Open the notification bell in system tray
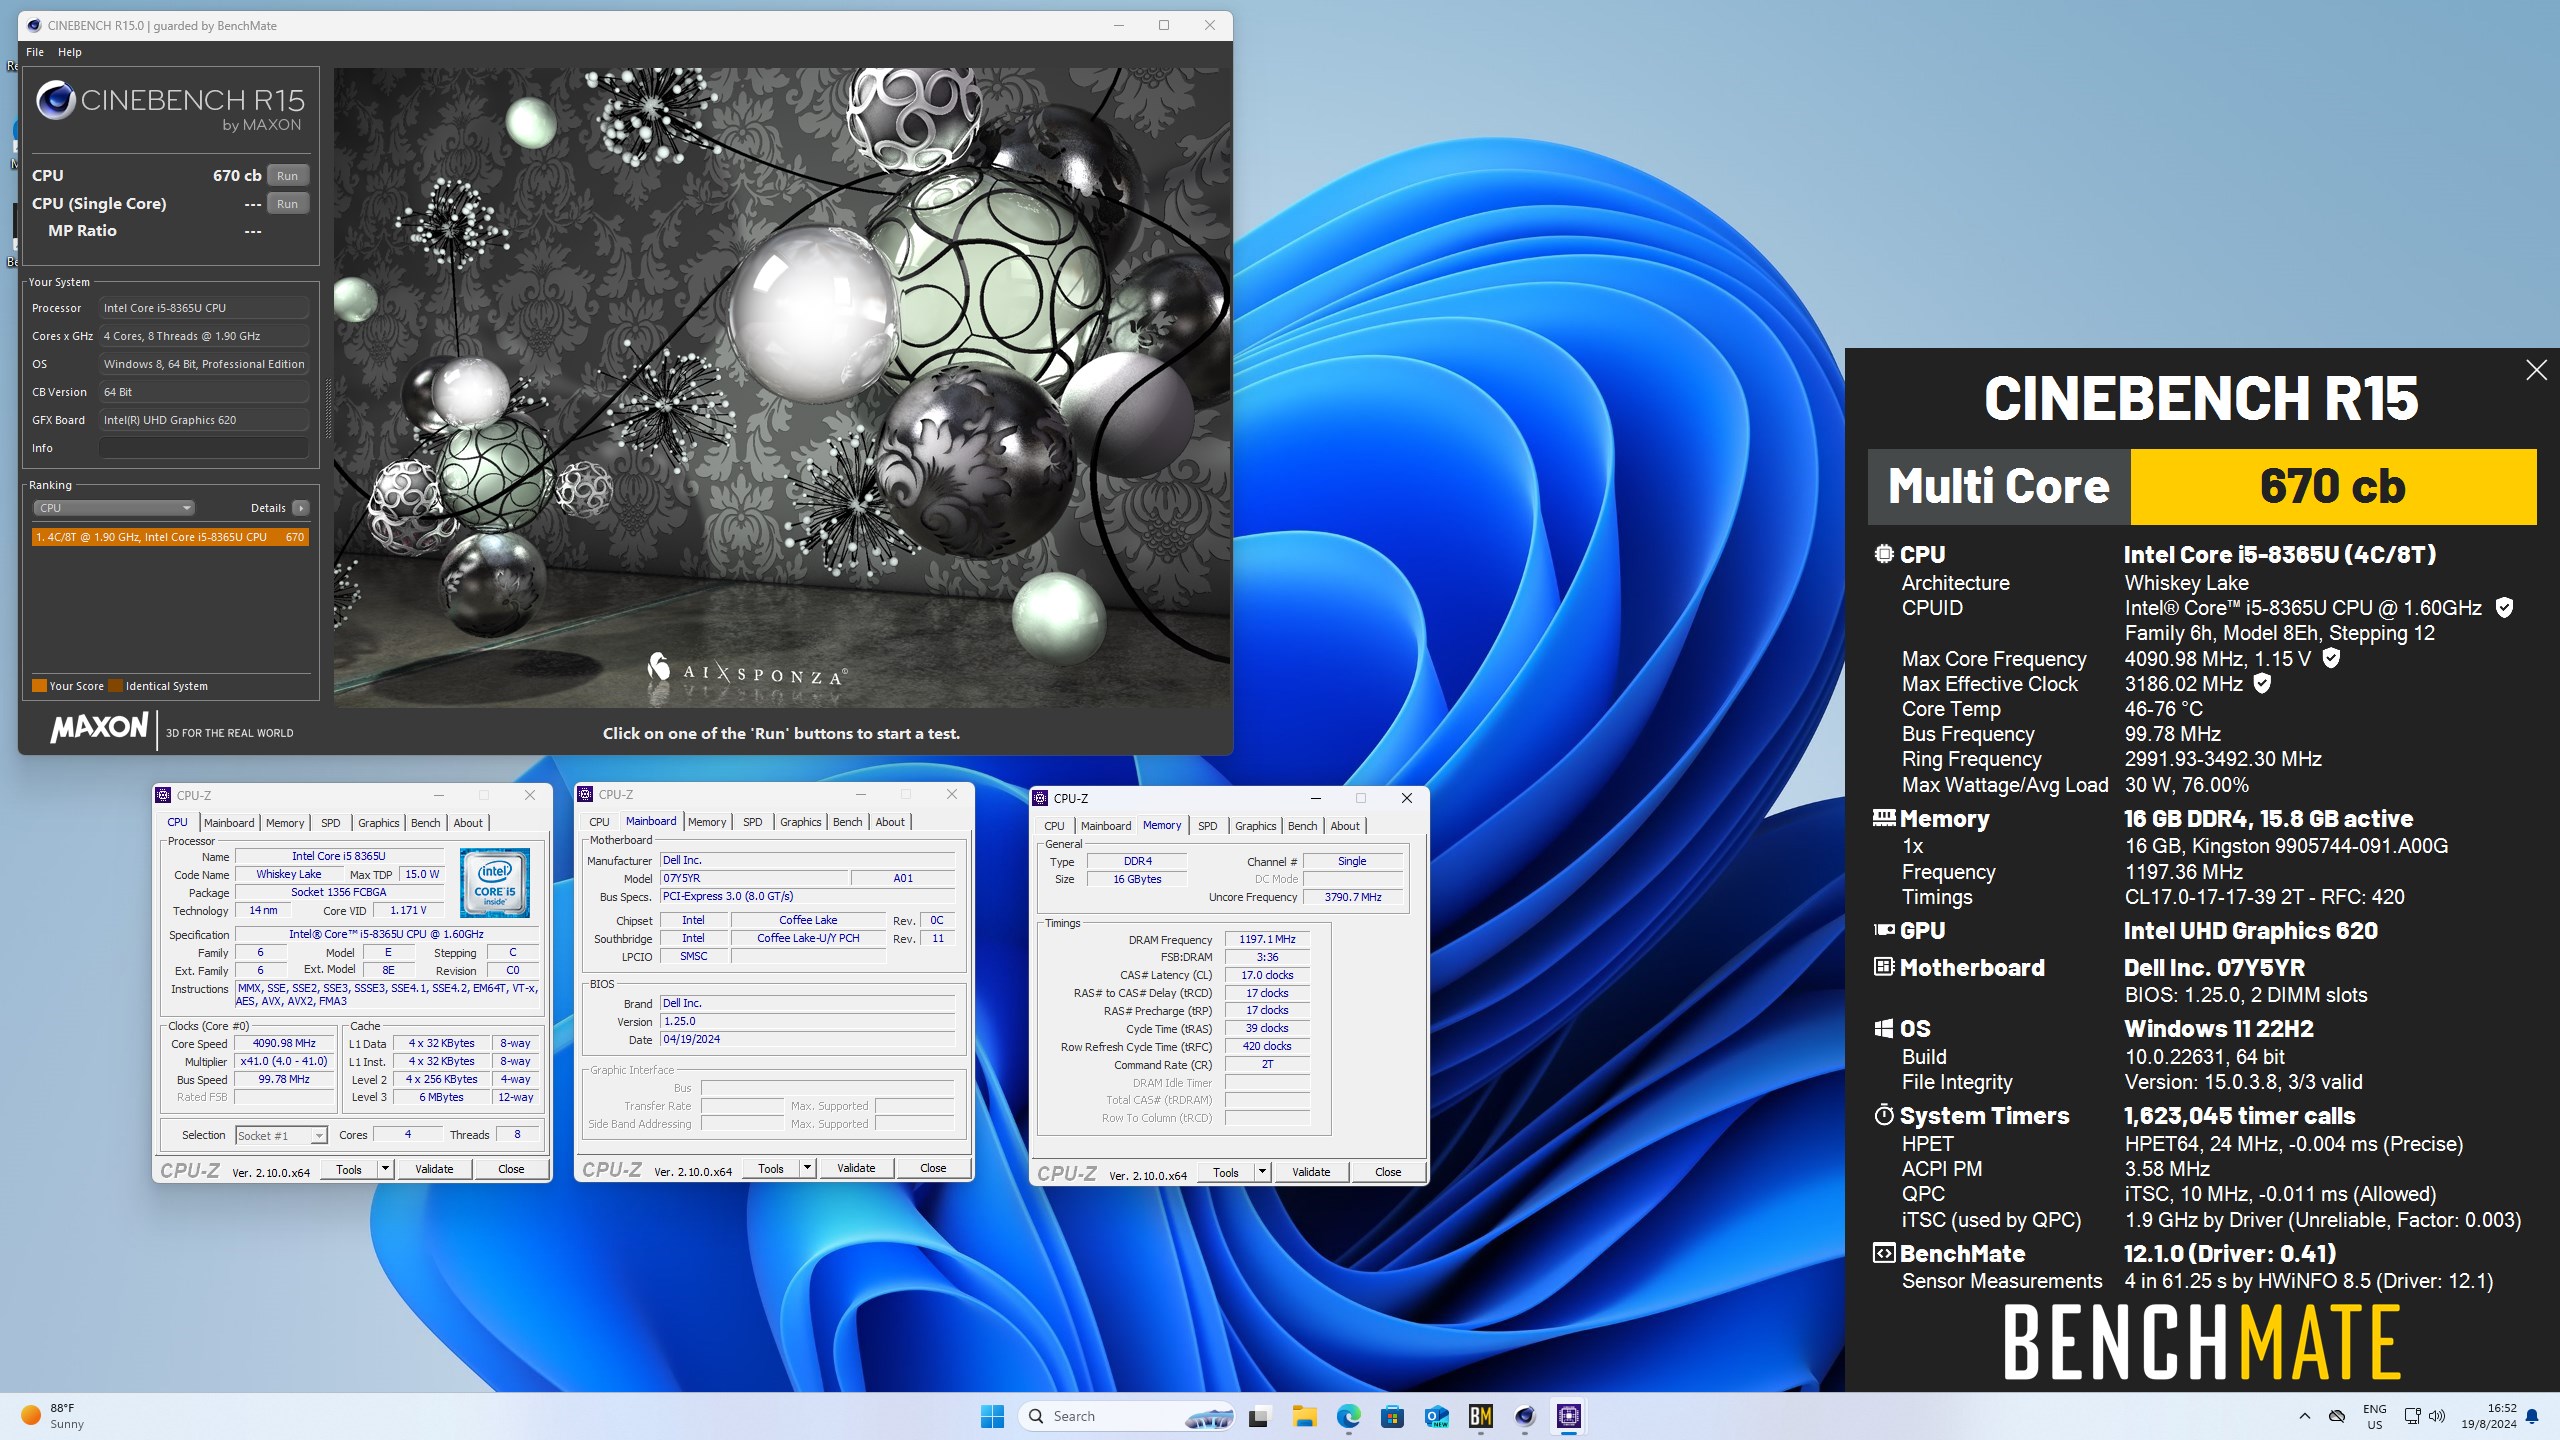This screenshot has width=2560, height=1440. tap(2532, 1416)
